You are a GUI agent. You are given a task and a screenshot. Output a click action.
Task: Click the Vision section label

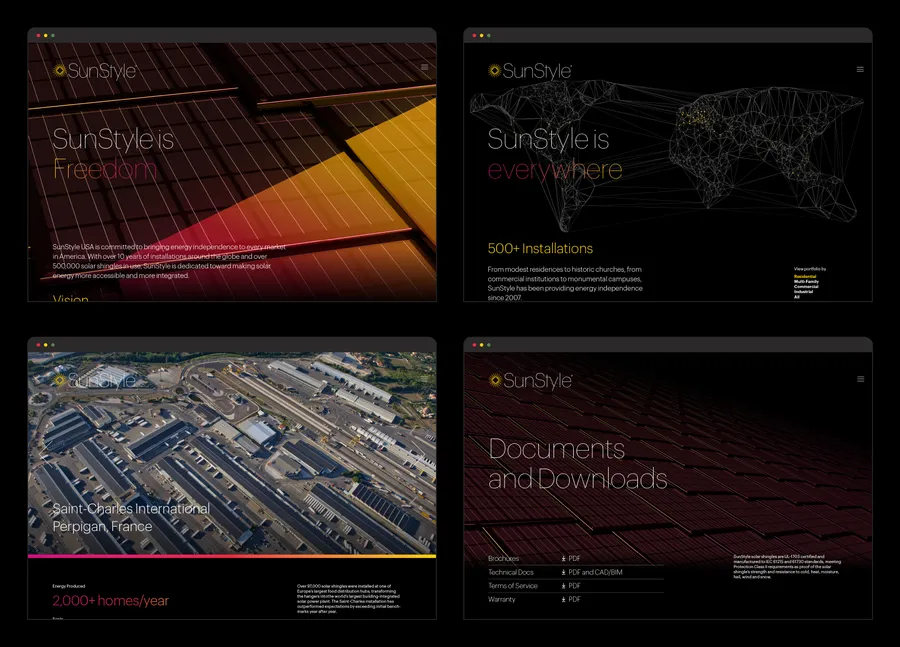[x=70, y=300]
